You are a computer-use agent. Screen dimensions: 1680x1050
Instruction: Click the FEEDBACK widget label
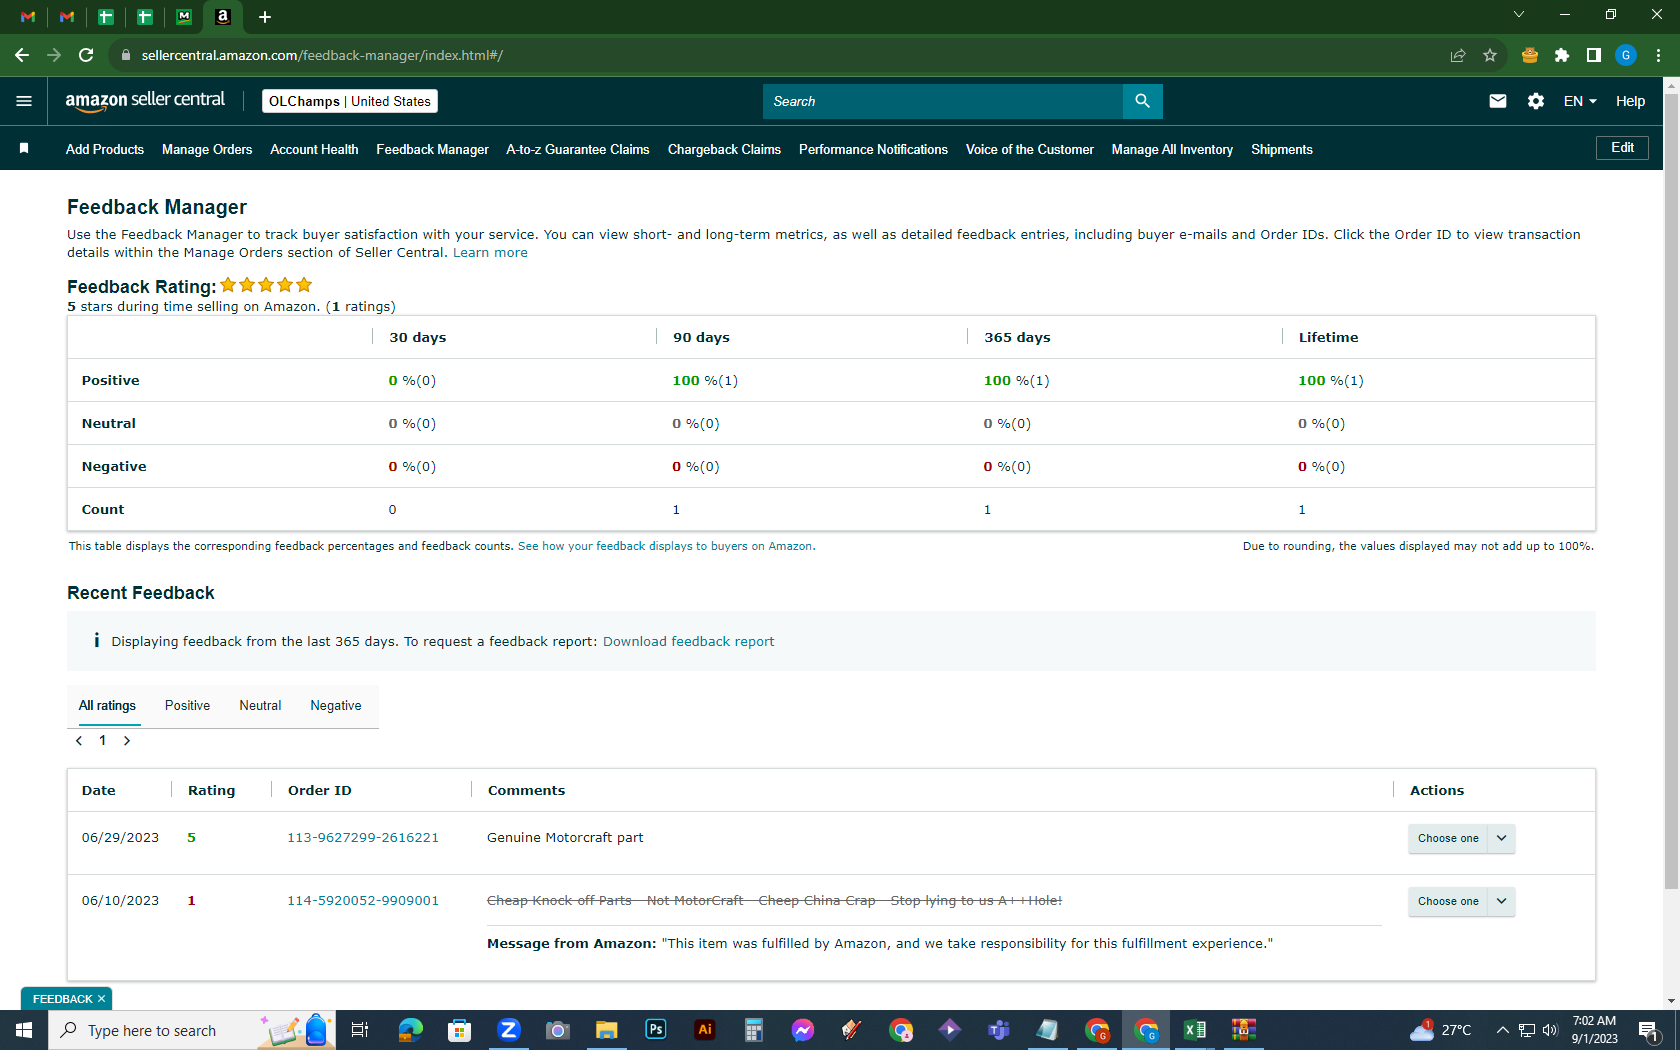tap(62, 999)
